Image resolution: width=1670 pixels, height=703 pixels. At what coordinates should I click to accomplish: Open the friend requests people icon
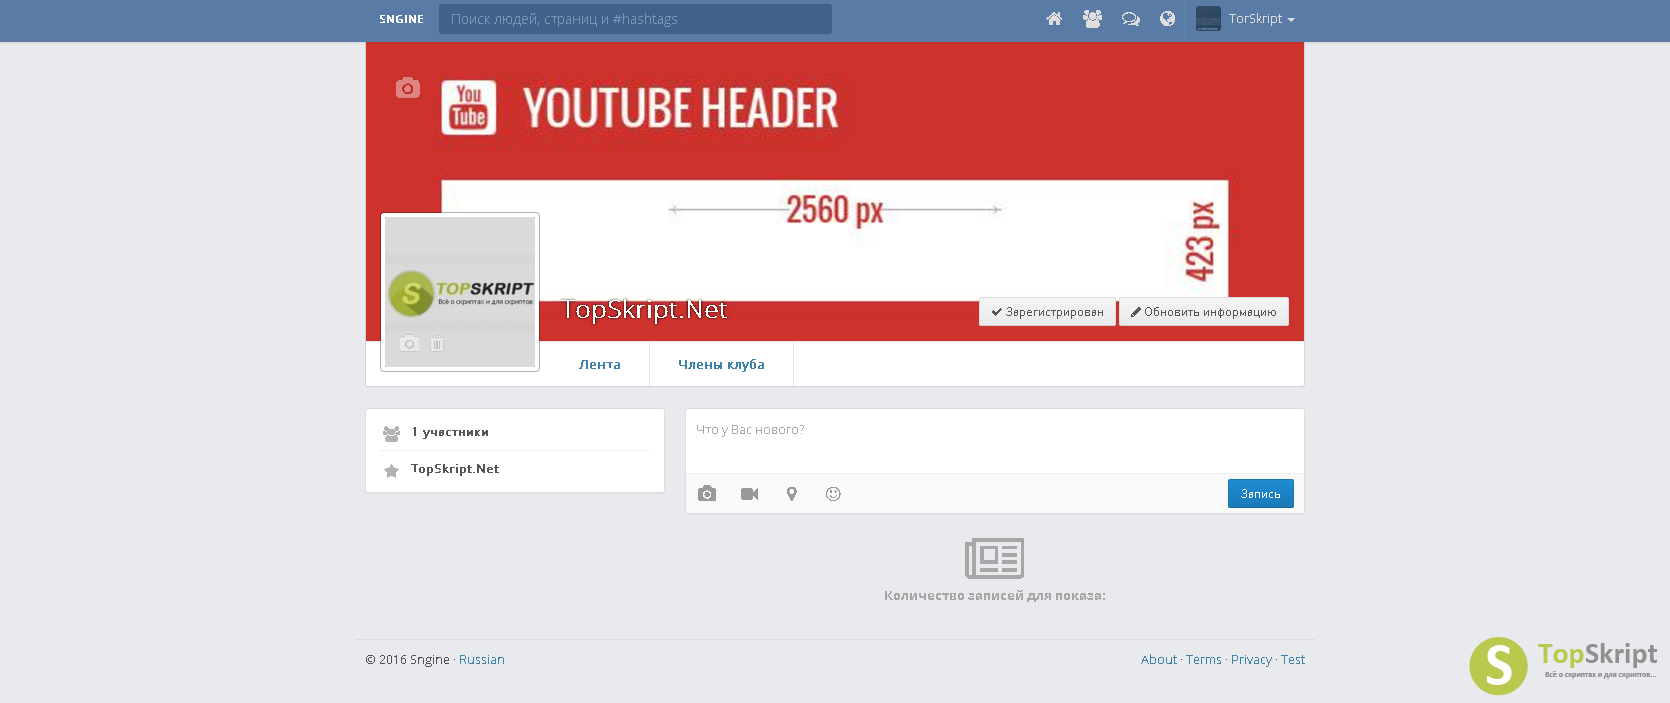click(1092, 19)
